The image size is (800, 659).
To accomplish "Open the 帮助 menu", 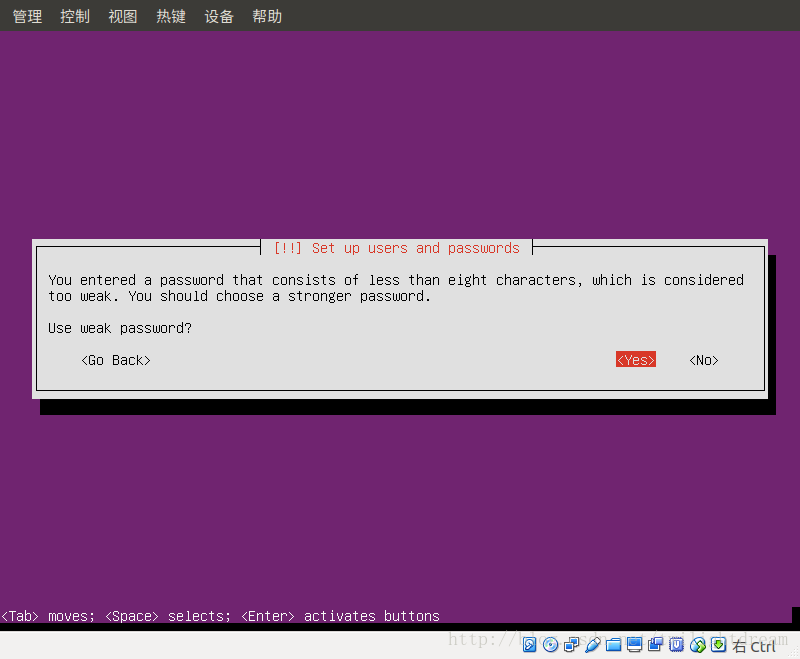I will tap(266, 15).
